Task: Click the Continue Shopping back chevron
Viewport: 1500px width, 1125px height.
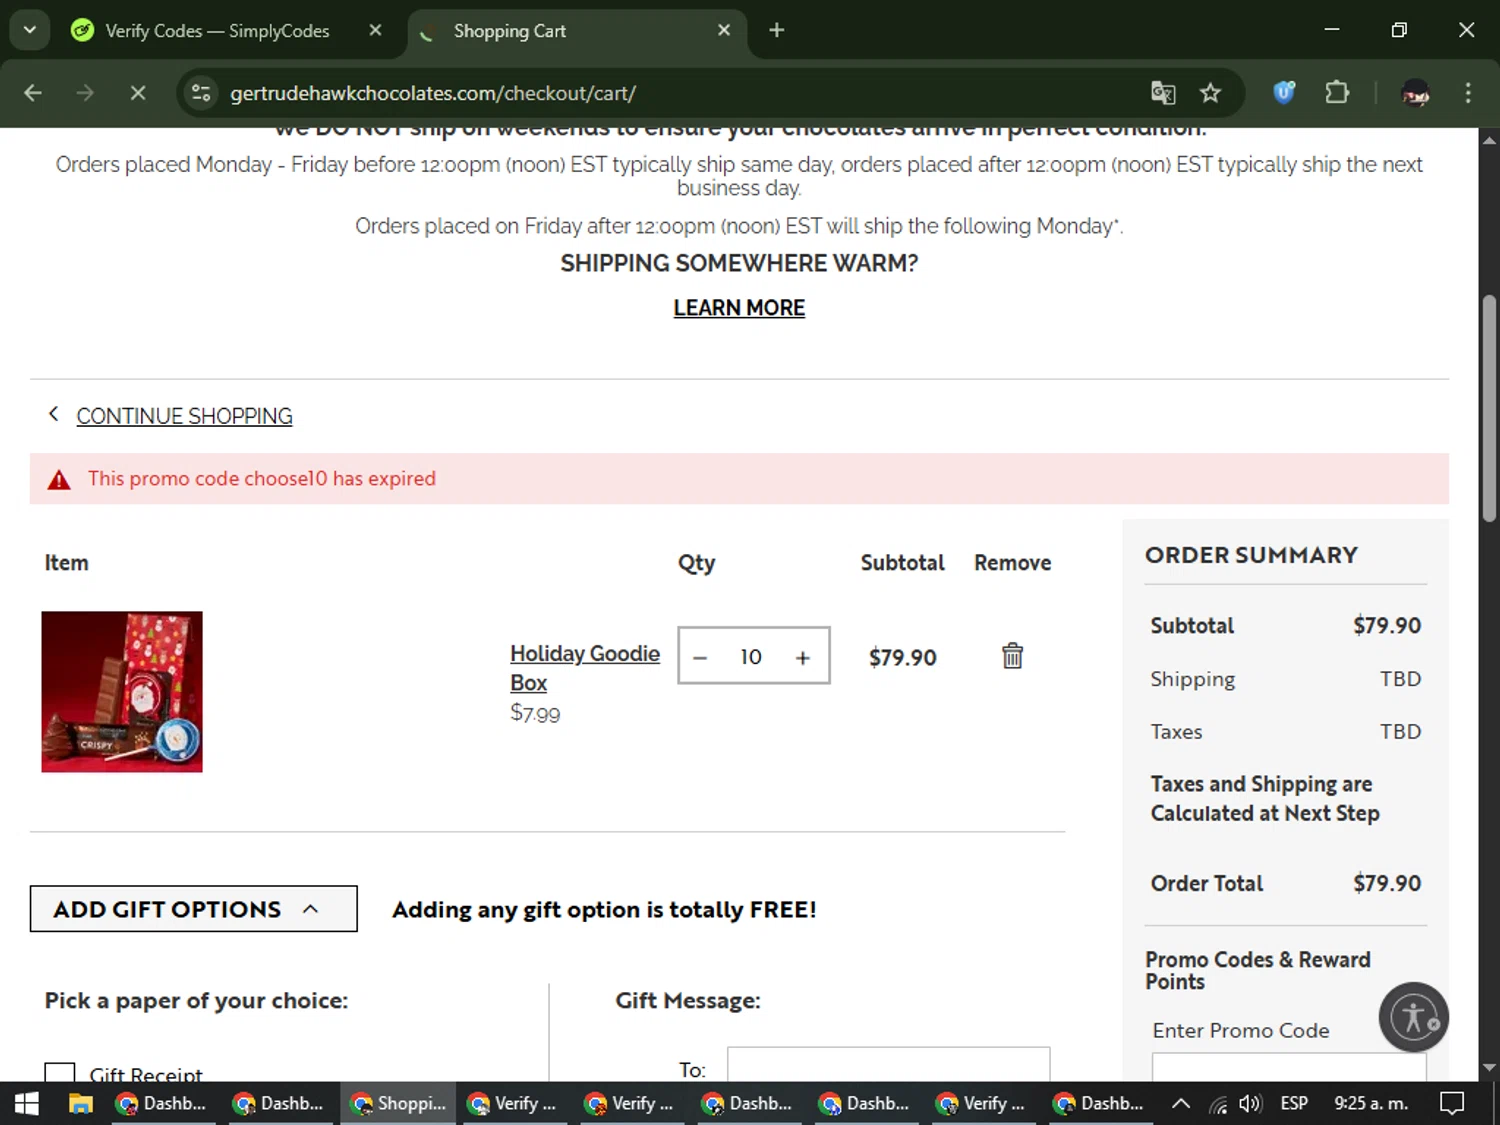Action: (x=54, y=414)
